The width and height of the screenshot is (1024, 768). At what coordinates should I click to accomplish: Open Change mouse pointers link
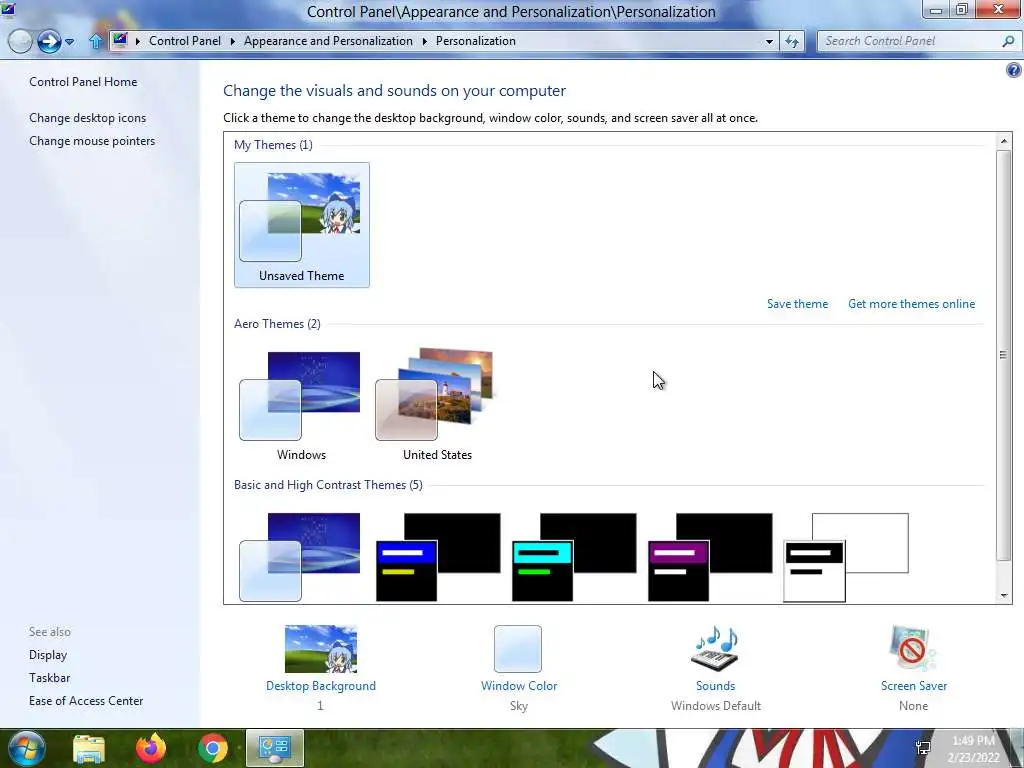pos(92,140)
